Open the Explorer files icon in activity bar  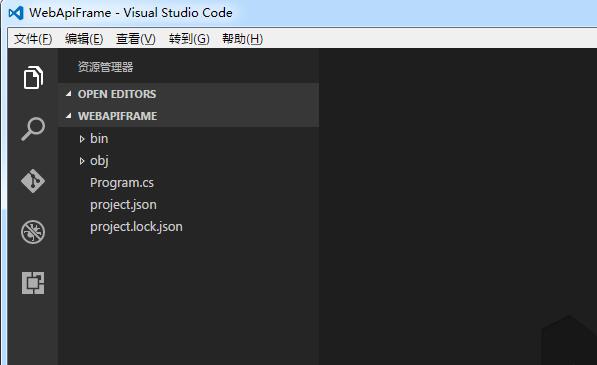tap(33, 77)
